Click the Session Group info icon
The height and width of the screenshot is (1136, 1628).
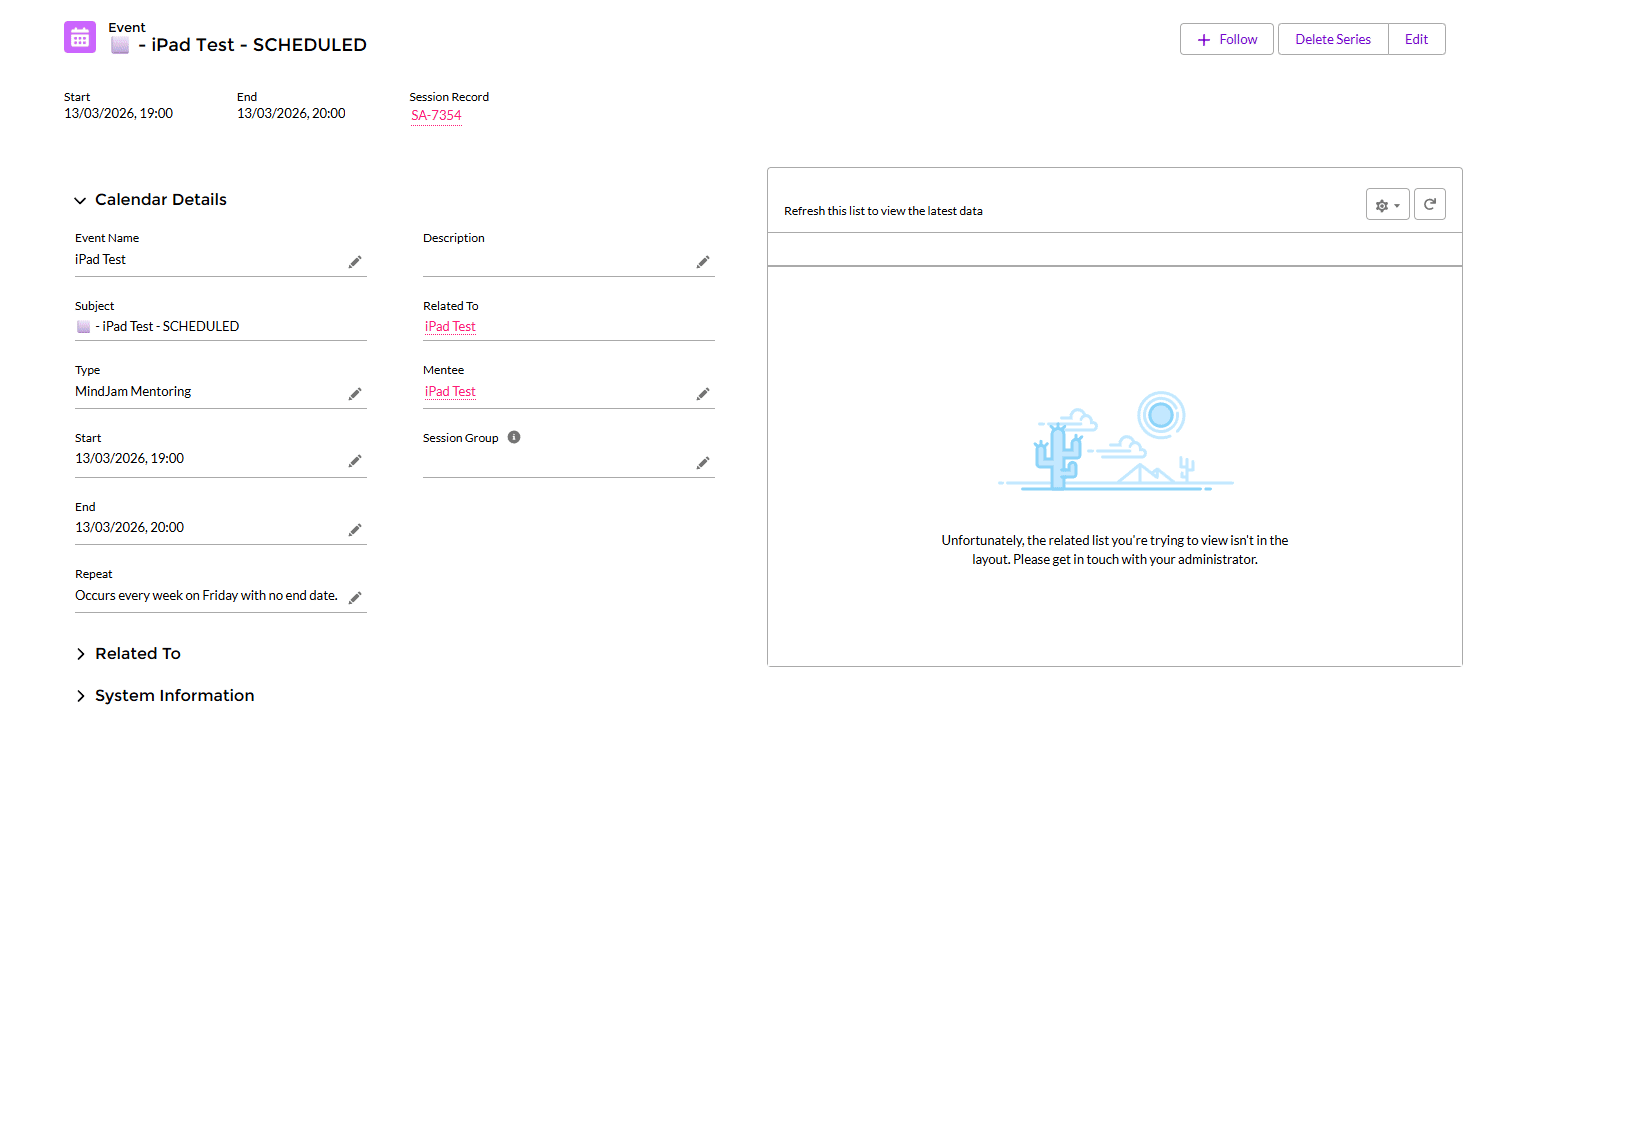click(514, 437)
